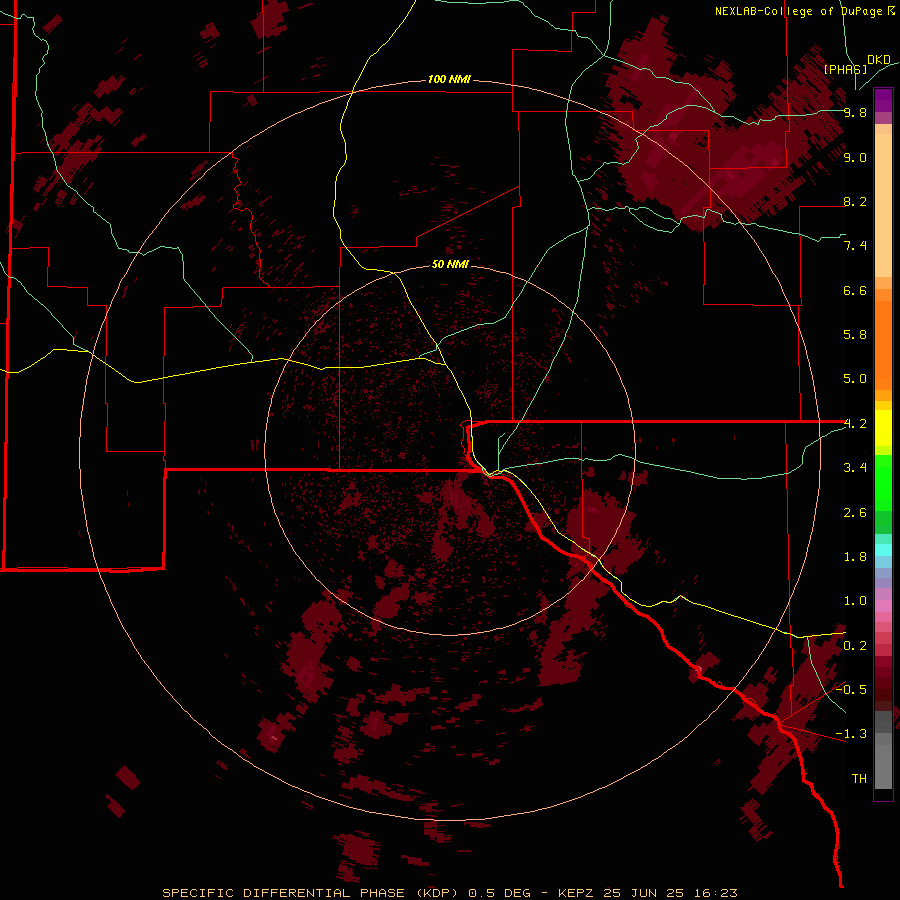
Task: Click the -0.5 scale value
Action: 851,689
